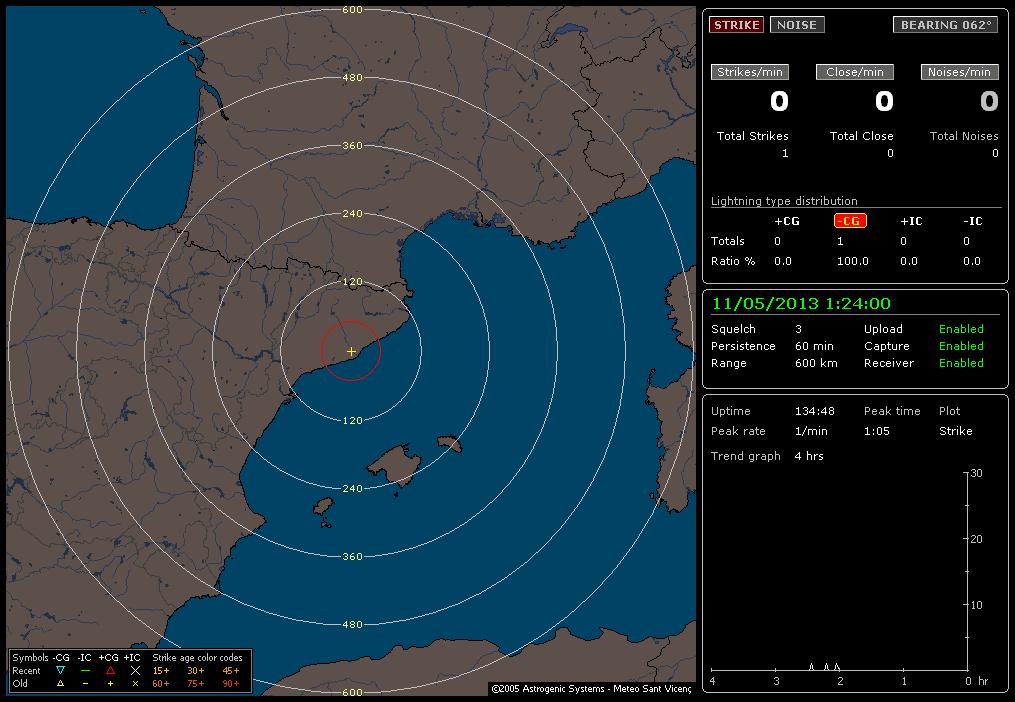Click the Total Close label
Screen dimensions: 1015x702
pos(862,136)
